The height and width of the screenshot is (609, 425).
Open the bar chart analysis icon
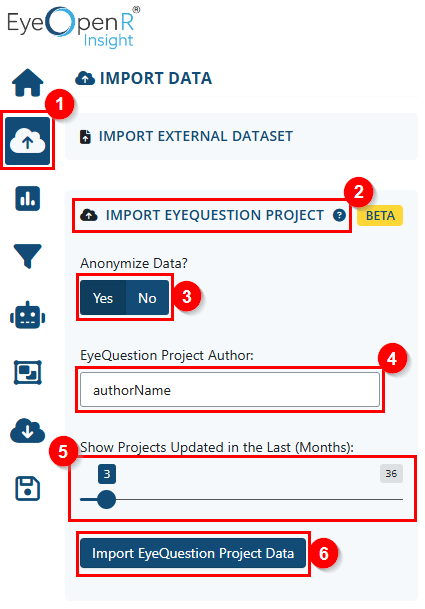[28, 198]
